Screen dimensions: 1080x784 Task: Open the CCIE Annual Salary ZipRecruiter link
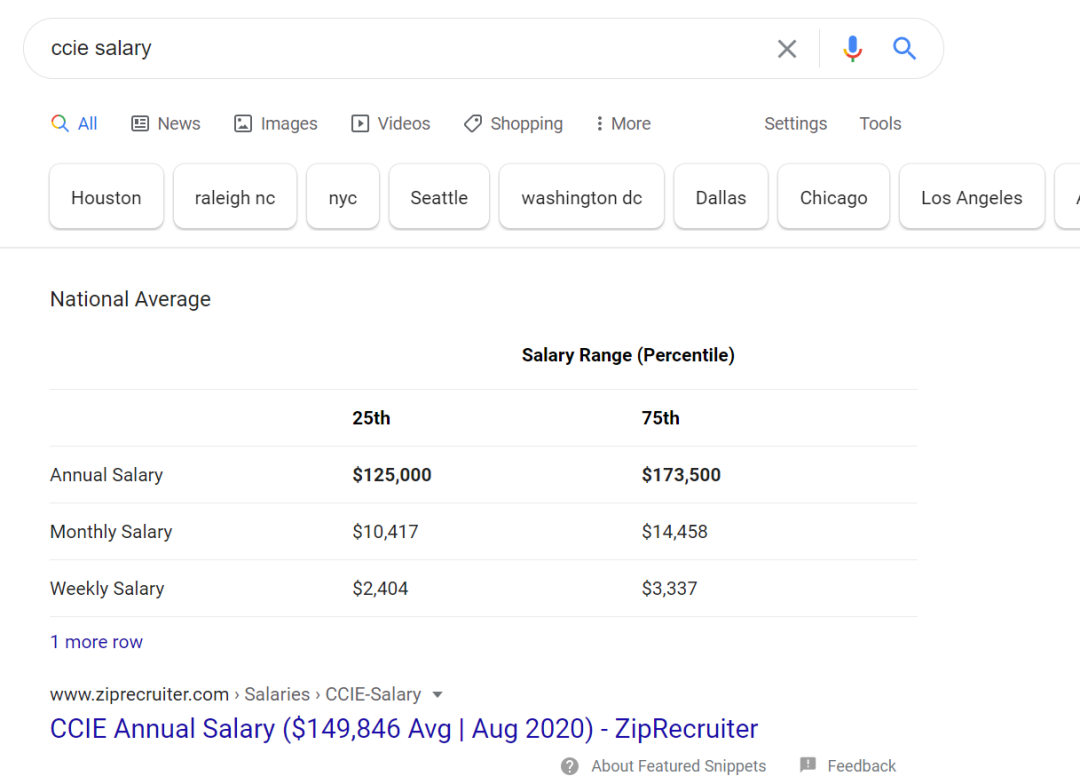[x=404, y=728]
